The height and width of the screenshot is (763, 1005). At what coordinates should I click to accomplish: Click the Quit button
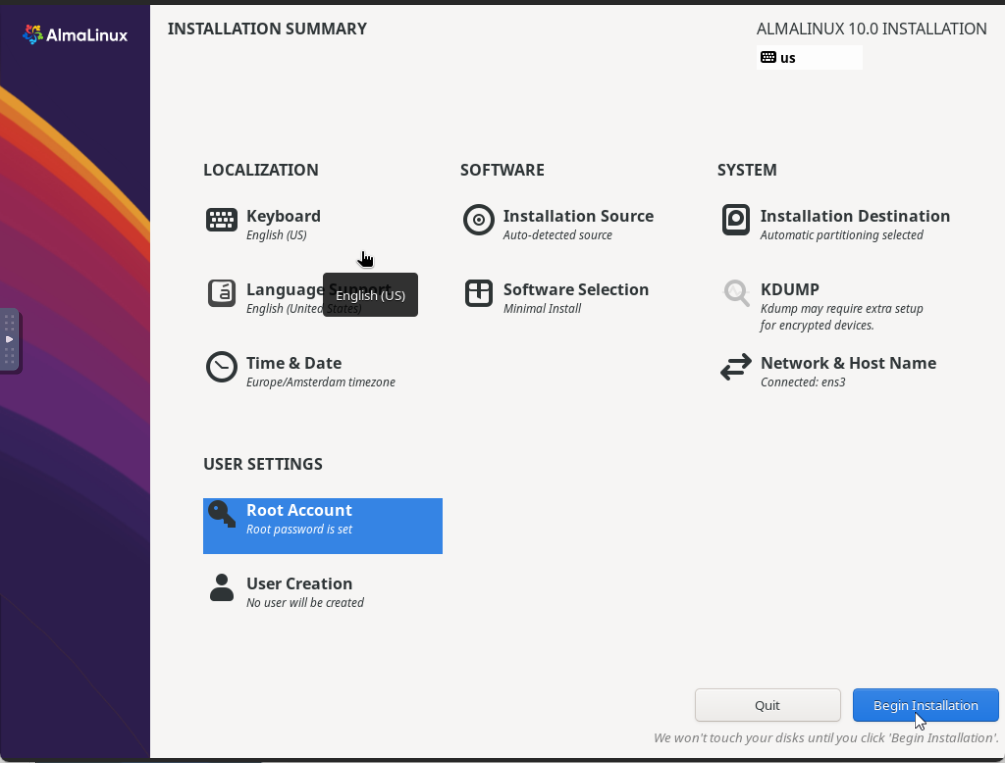tap(767, 705)
